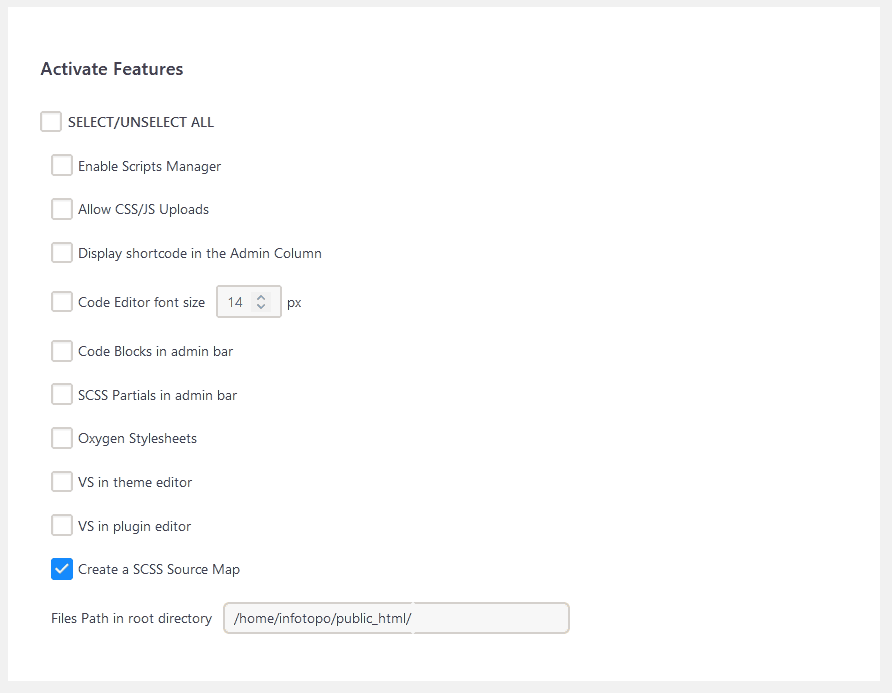Decrease font size with the down arrow
The height and width of the screenshot is (693, 892).
261,307
